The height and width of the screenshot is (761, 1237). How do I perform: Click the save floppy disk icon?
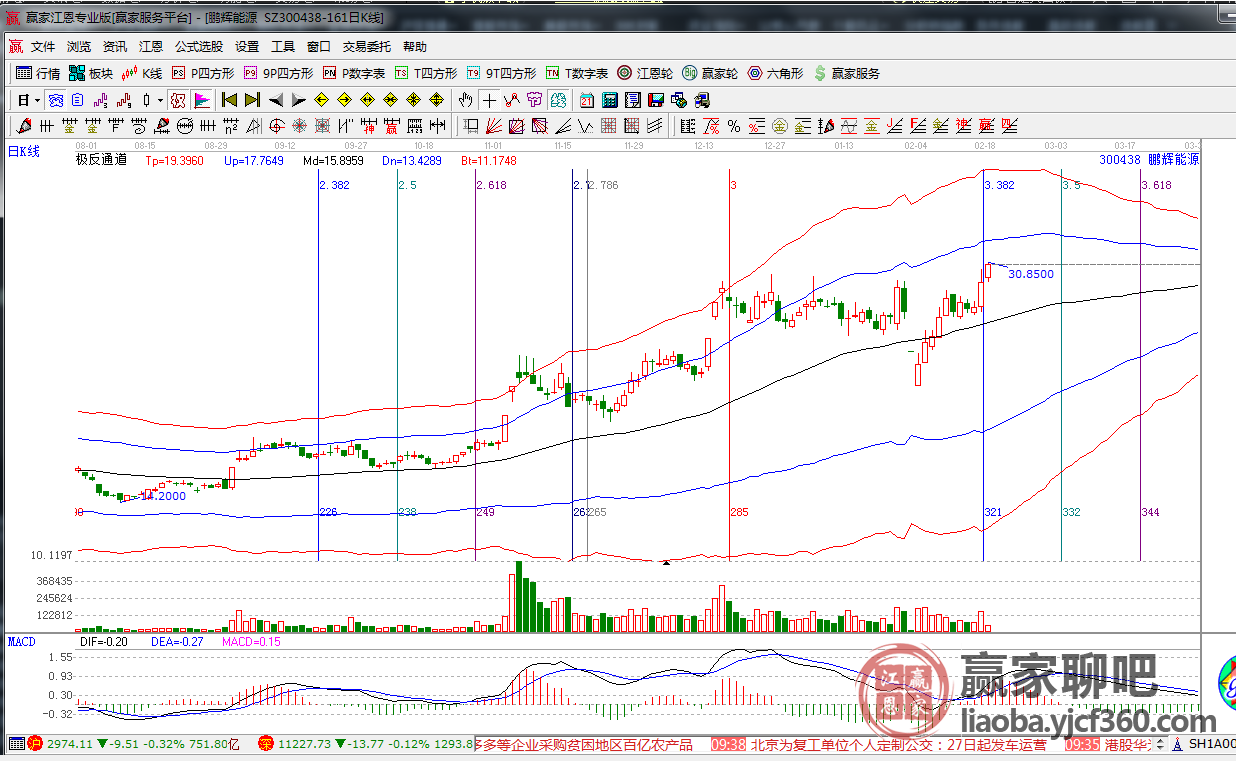point(656,101)
